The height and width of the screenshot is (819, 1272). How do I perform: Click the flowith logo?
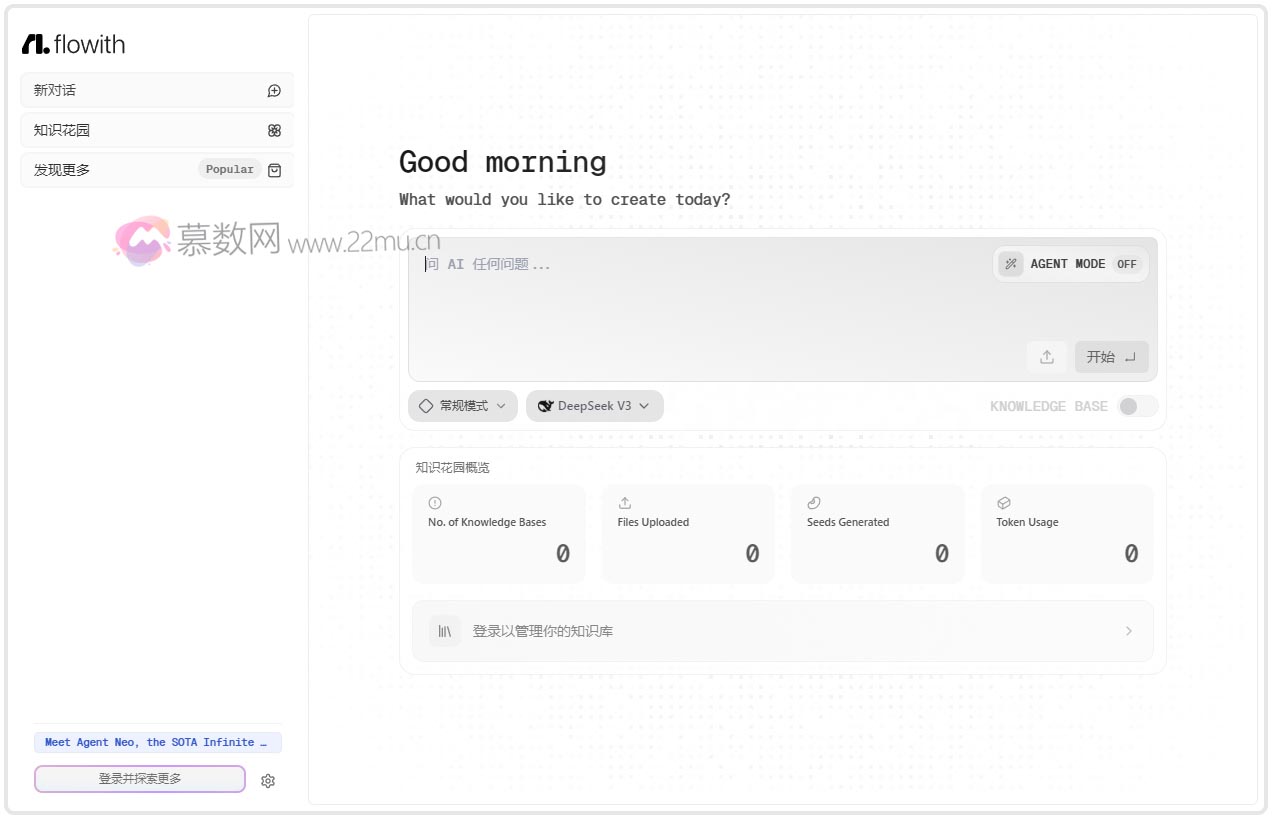[x=73, y=44]
